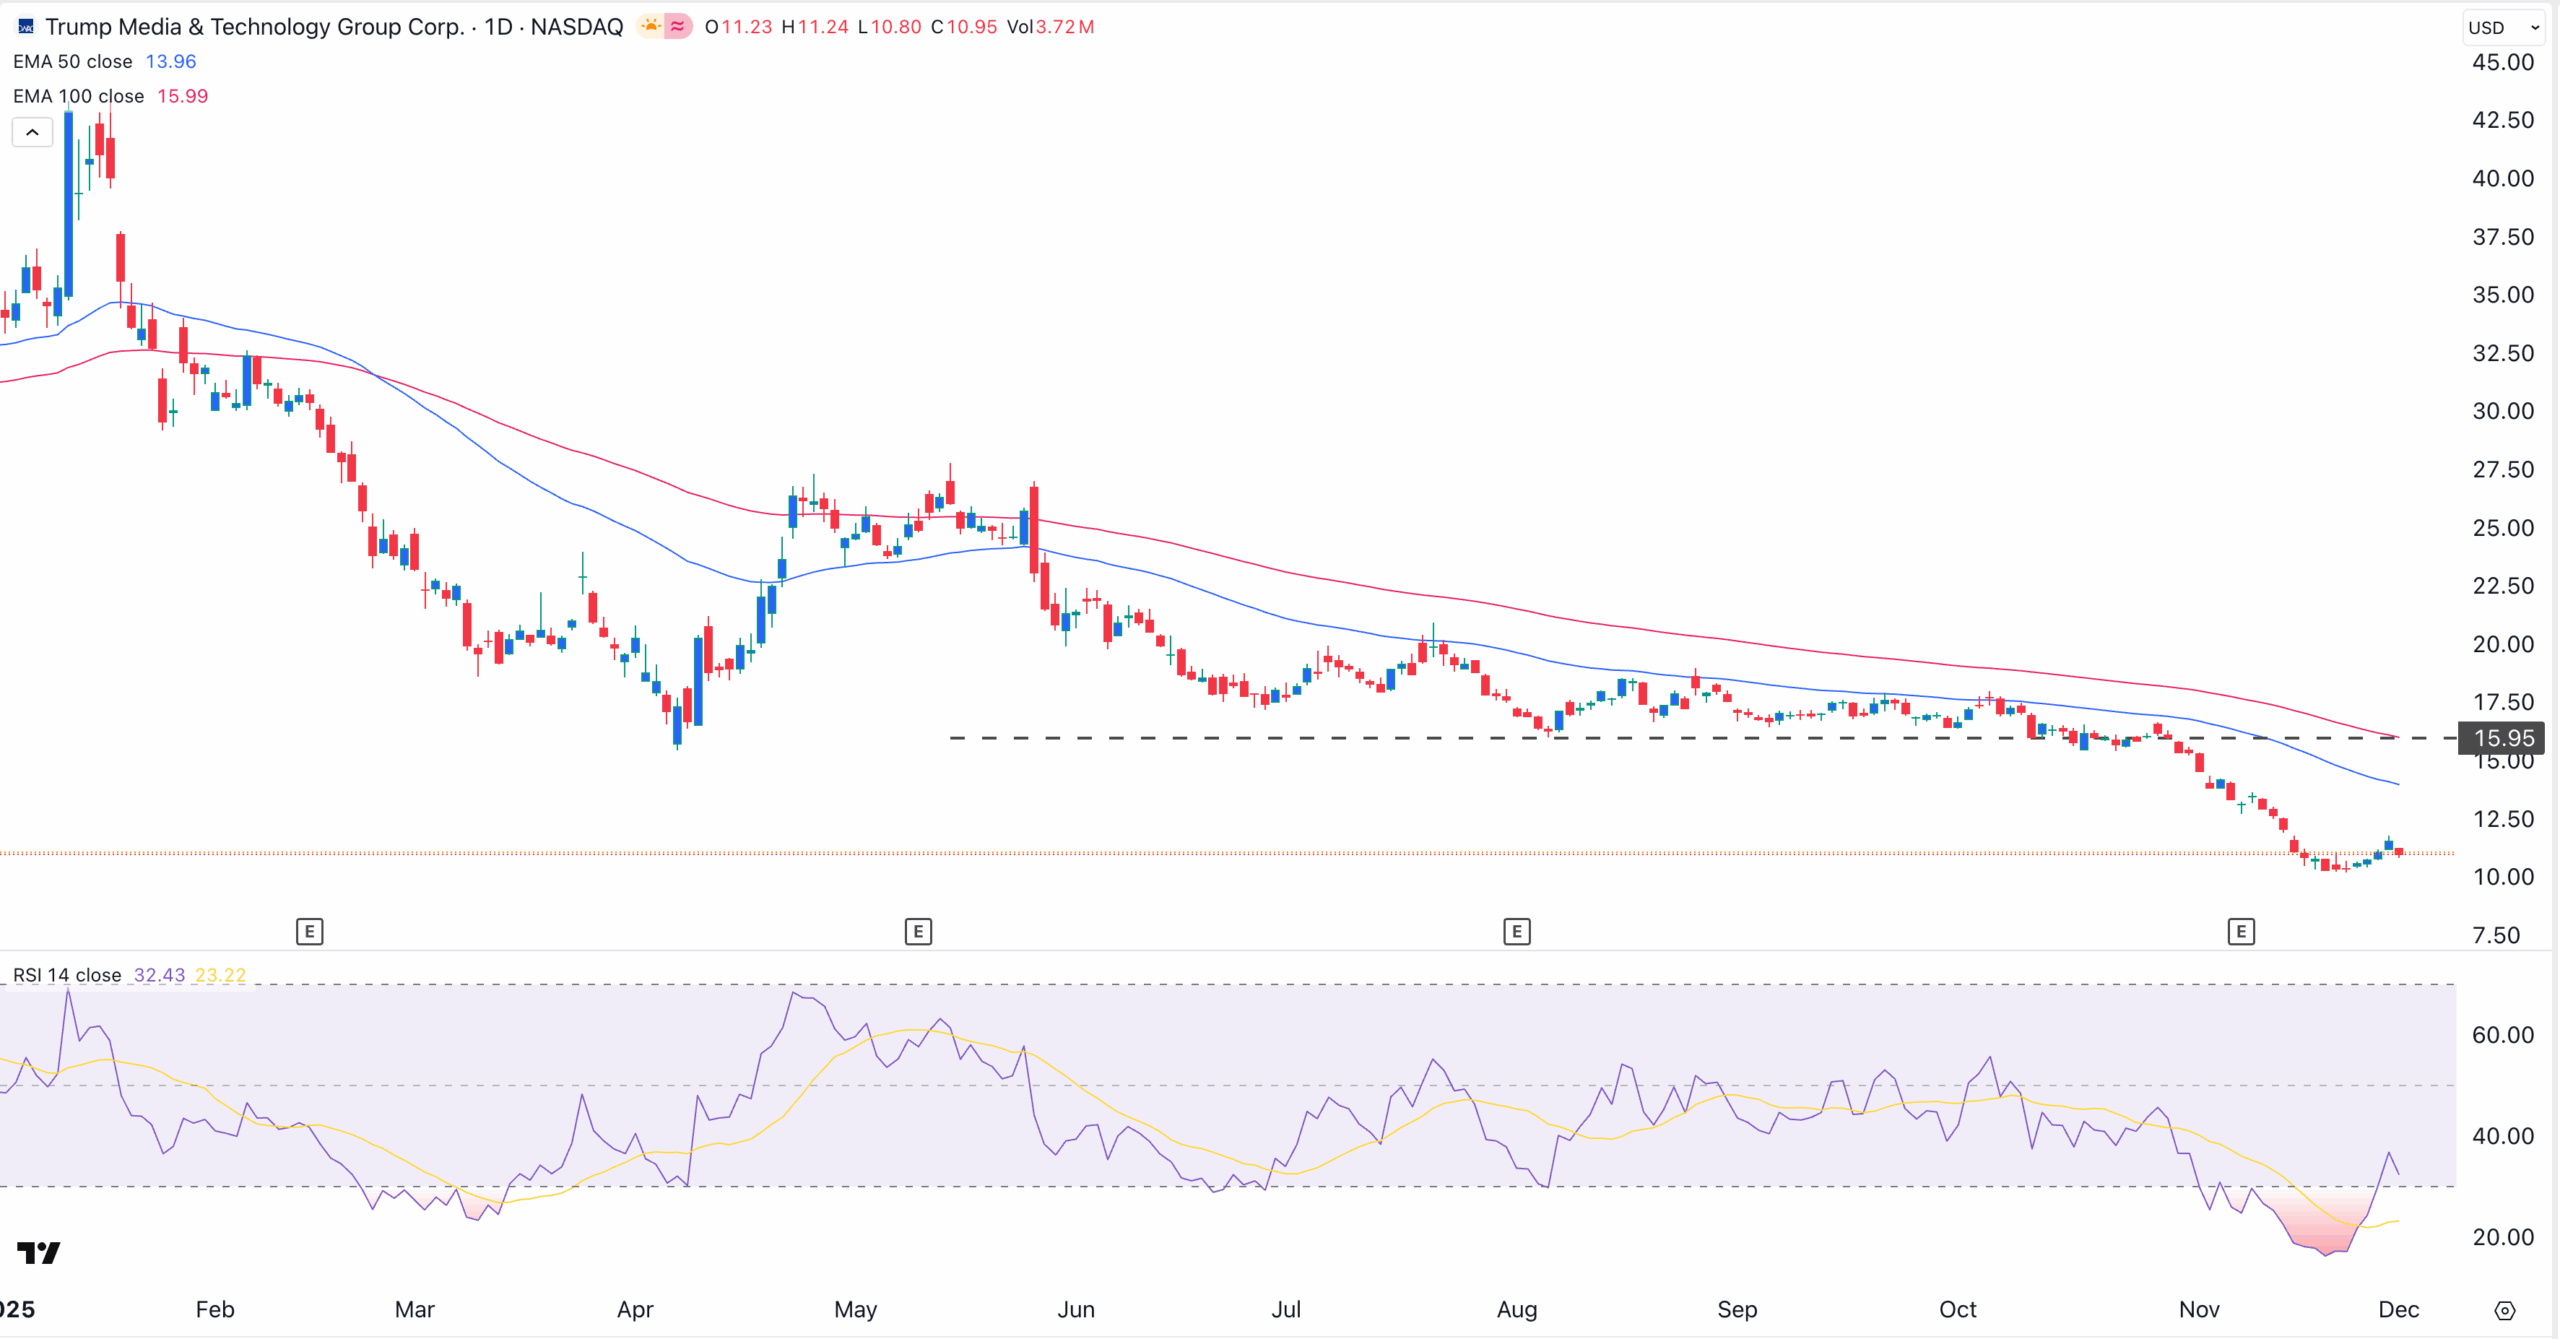Image resolution: width=2560 pixels, height=1339 pixels.
Task: Click the low price L10.80
Action: pos(890,27)
